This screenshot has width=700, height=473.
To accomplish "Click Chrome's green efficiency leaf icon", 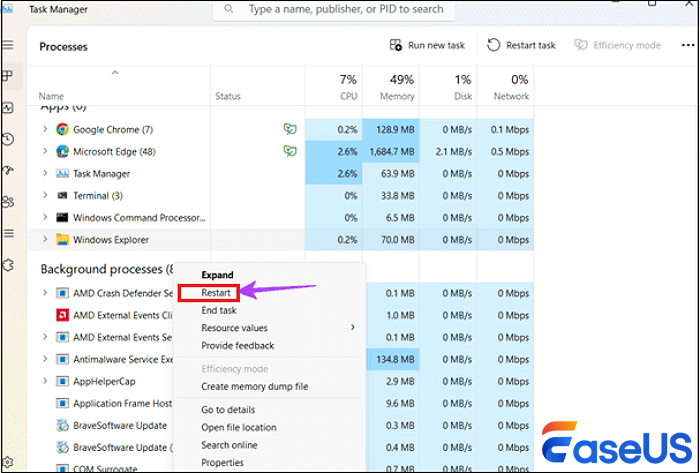I will [x=289, y=129].
